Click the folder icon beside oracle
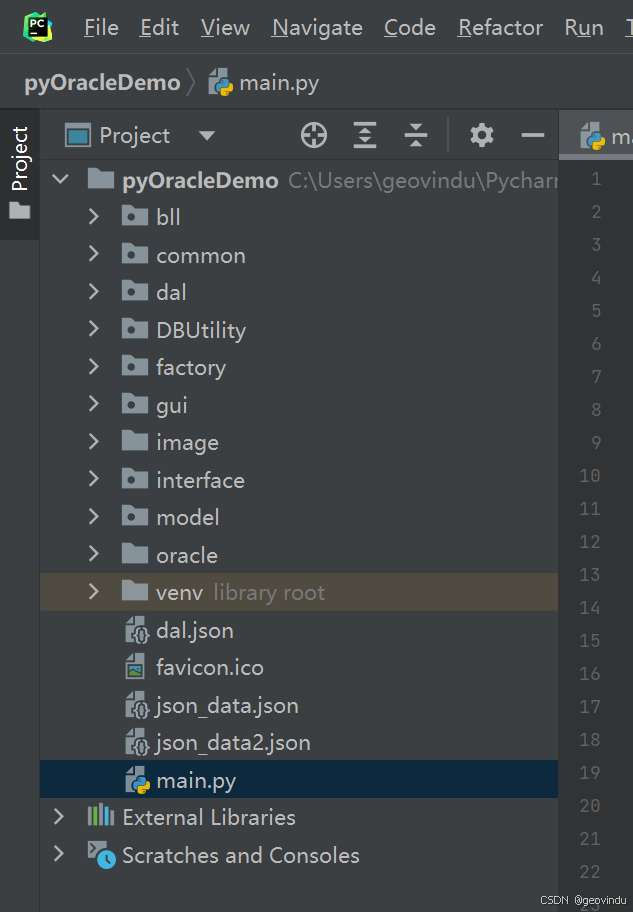 pos(135,554)
